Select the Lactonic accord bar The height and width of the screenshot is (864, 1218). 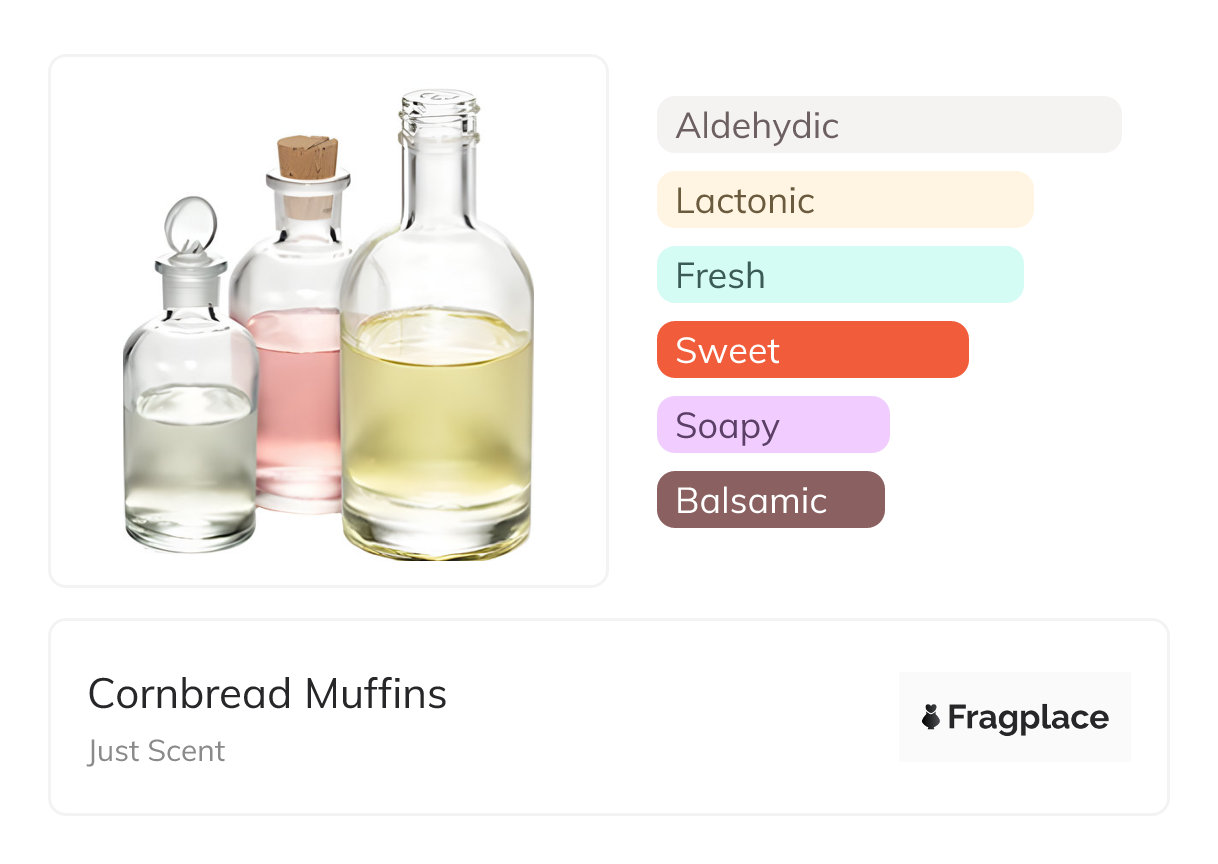click(x=844, y=200)
